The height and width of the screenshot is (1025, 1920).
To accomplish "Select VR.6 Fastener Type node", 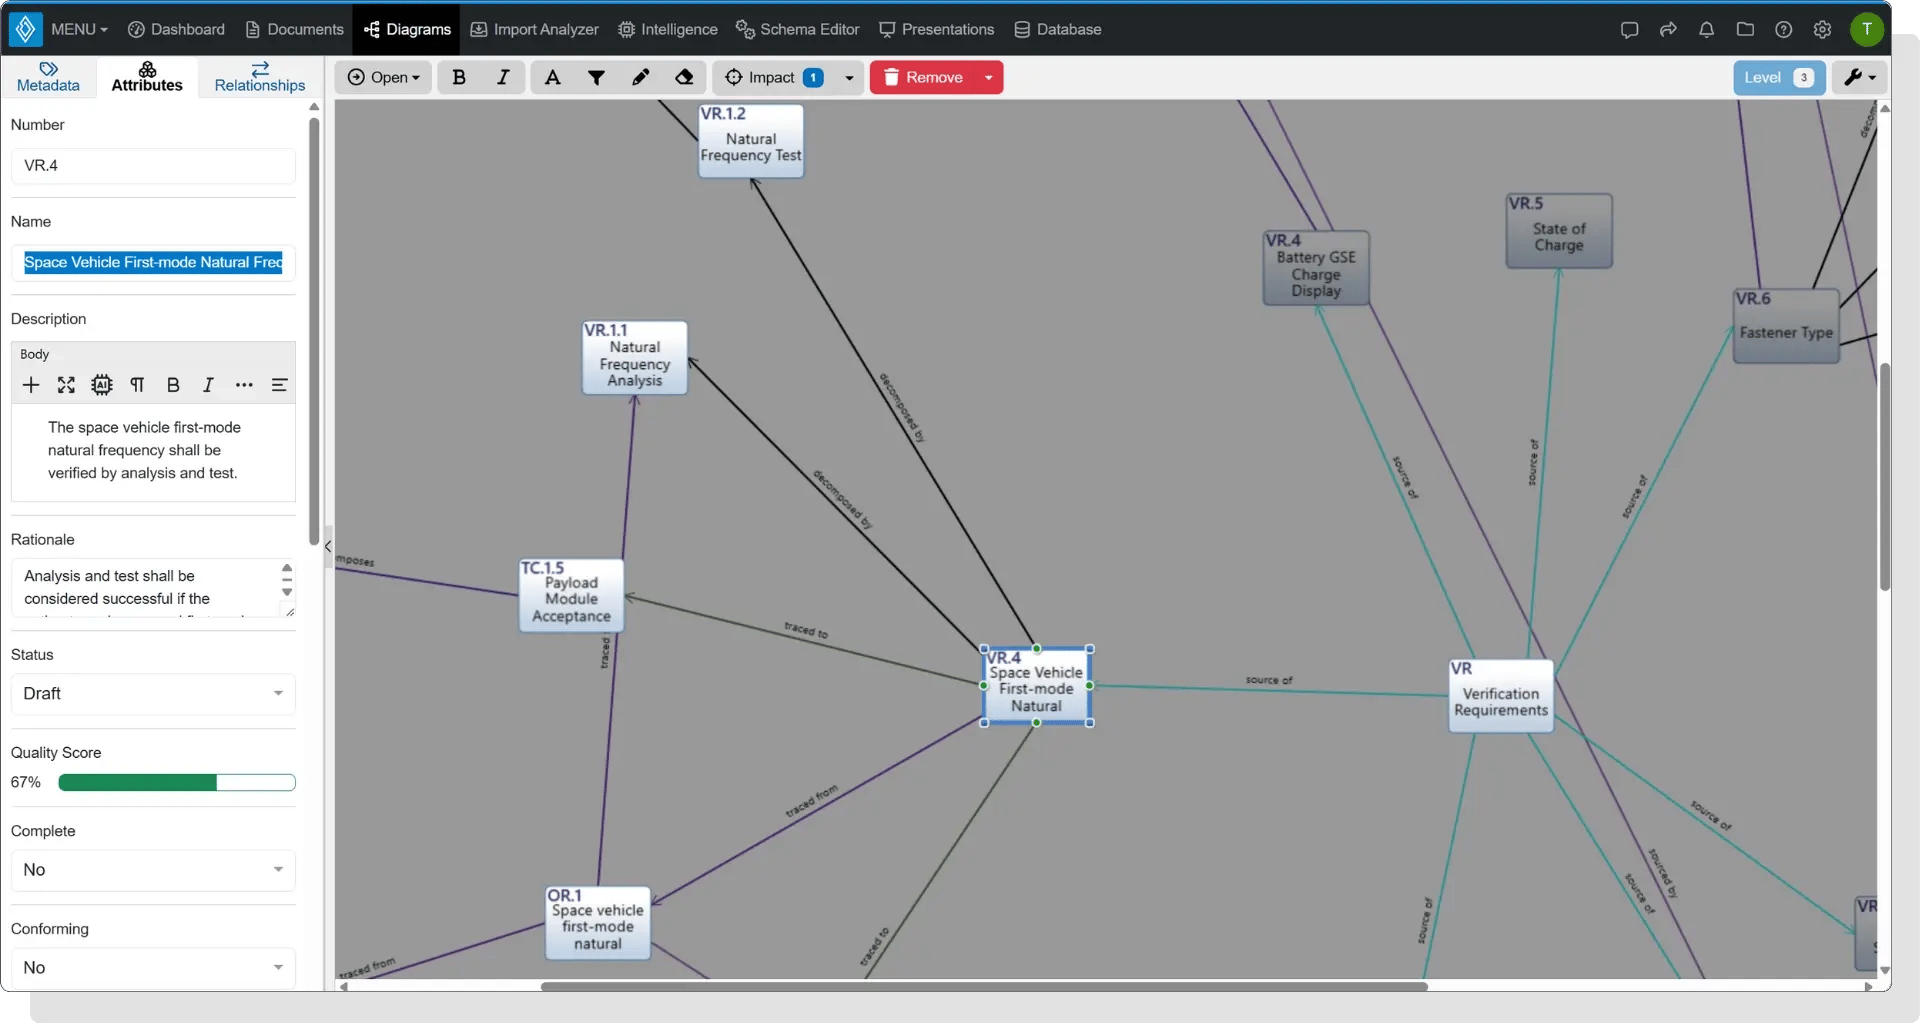I will pos(1786,326).
